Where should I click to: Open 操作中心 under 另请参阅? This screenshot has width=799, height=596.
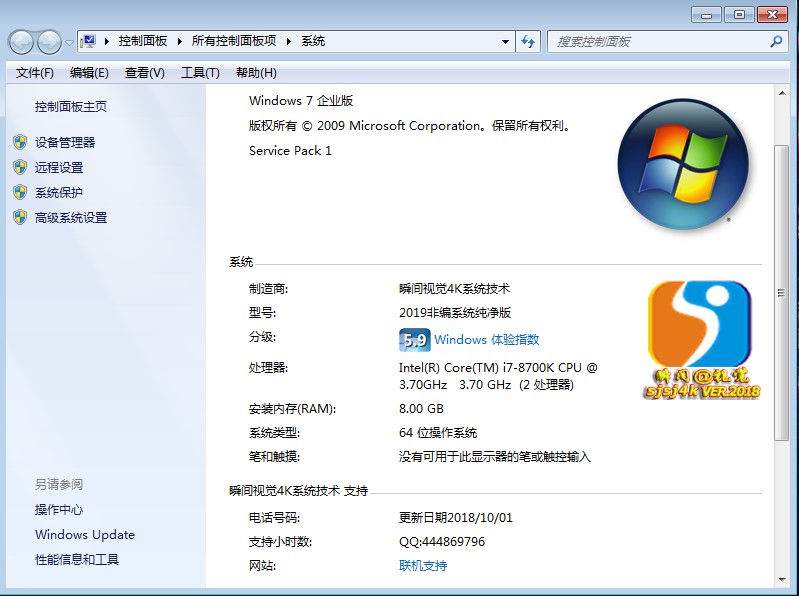point(59,509)
